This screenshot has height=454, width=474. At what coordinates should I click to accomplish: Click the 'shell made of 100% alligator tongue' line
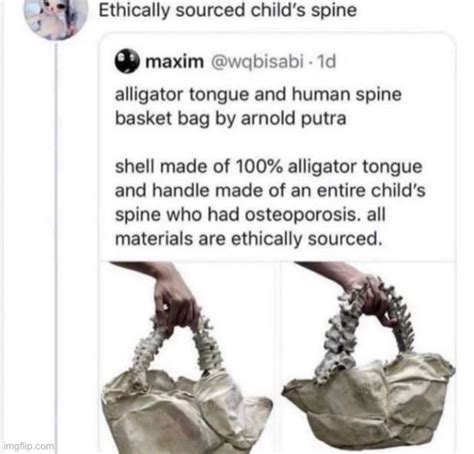click(269, 166)
